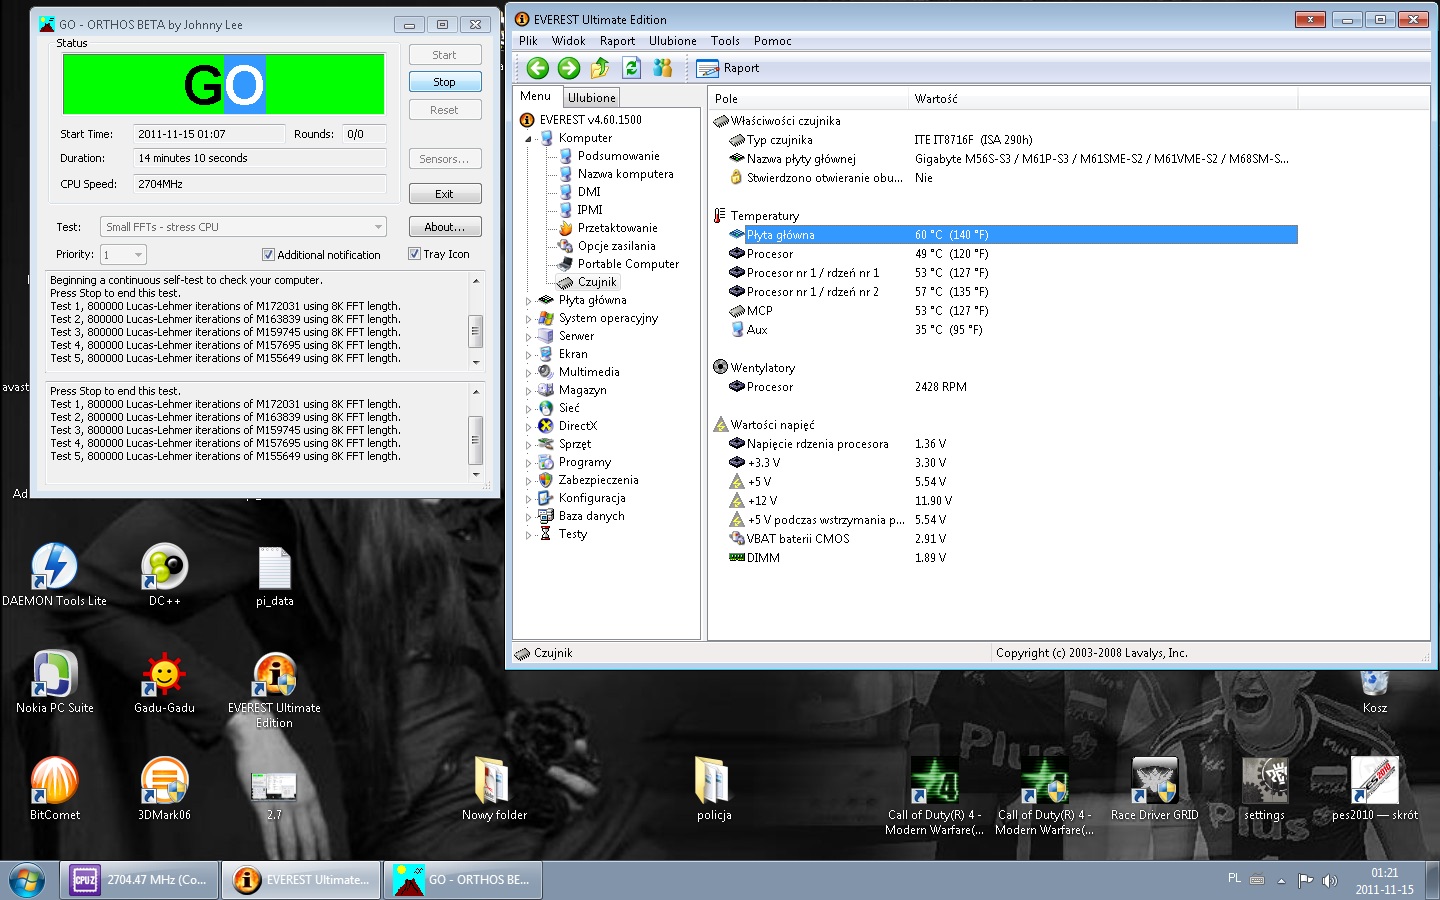Switch to the Ulubione tab
The height and width of the screenshot is (900, 1440).
pos(592,98)
